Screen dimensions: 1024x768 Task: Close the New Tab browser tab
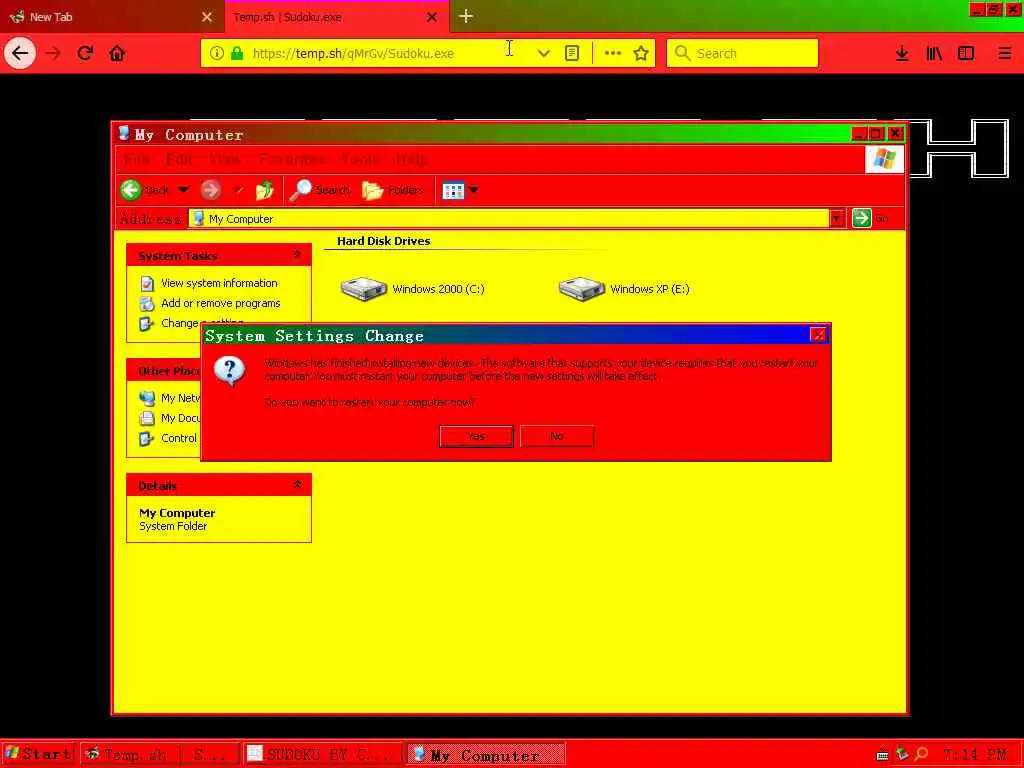point(207,17)
